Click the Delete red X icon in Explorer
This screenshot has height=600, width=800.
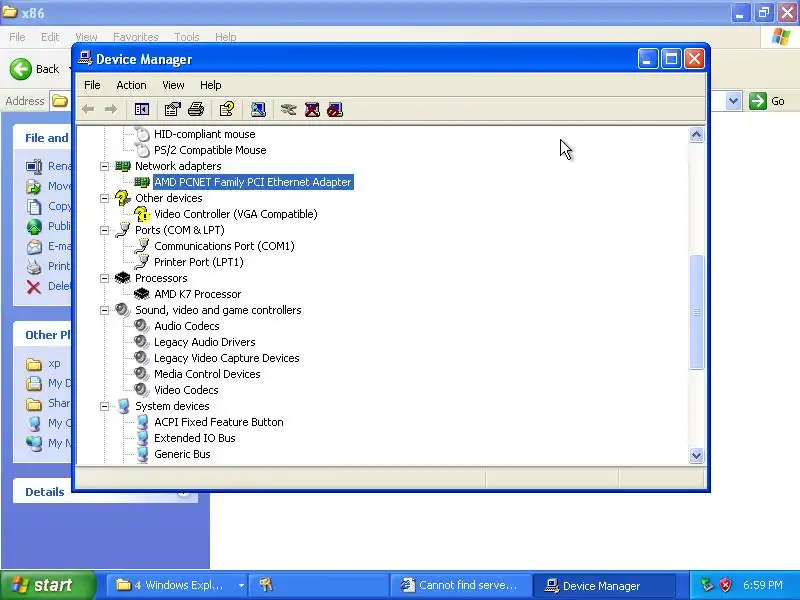(34, 287)
